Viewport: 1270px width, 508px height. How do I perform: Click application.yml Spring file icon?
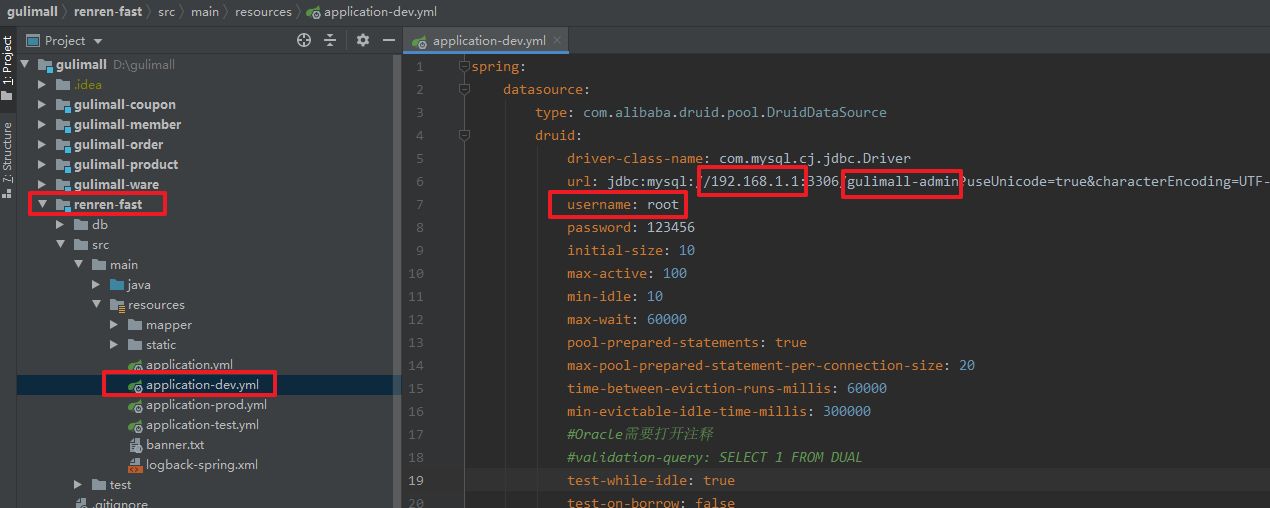[135, 365]
